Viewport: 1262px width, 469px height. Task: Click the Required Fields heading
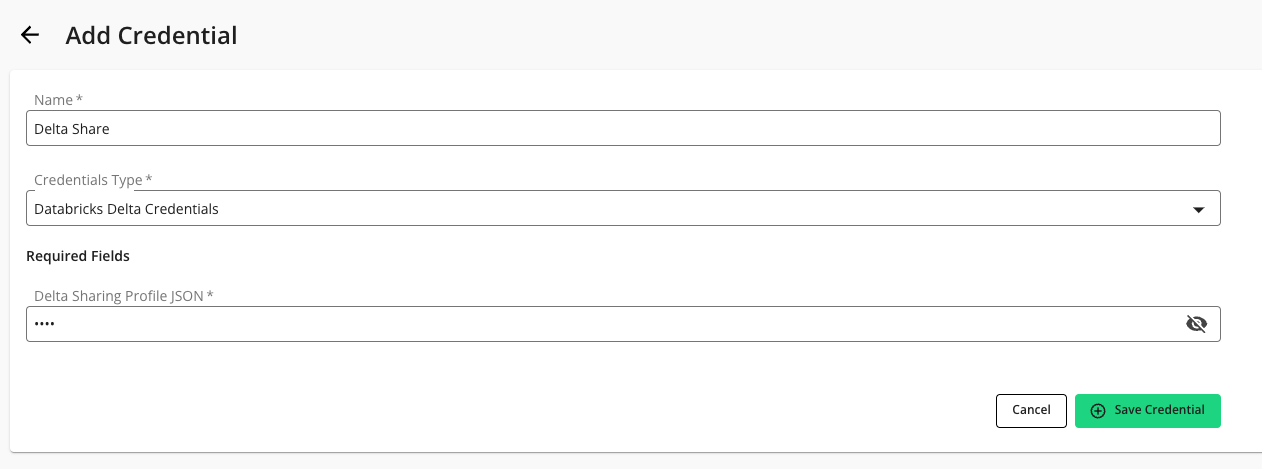click(x=78, y=256)
